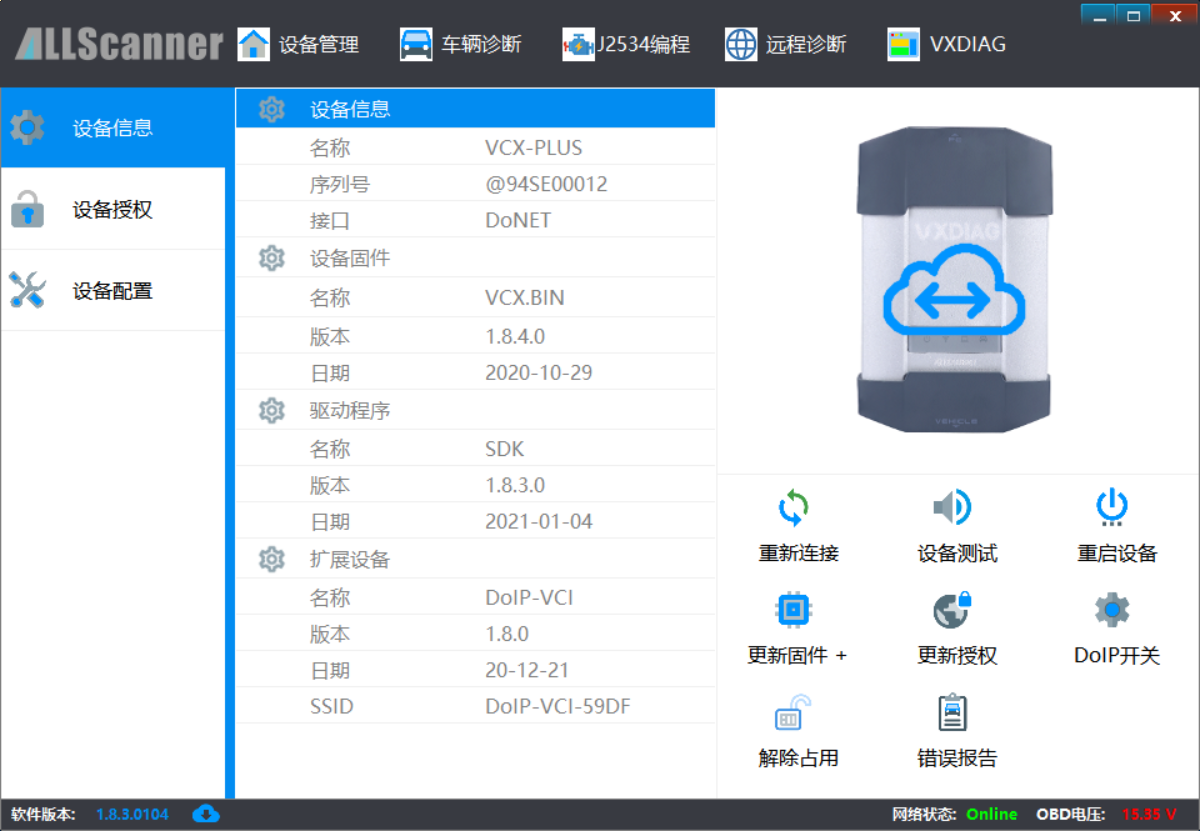Click the DoIP开关 gear icon
The height and width of the screenshot is (831, 1200).
pos(1112,609)
